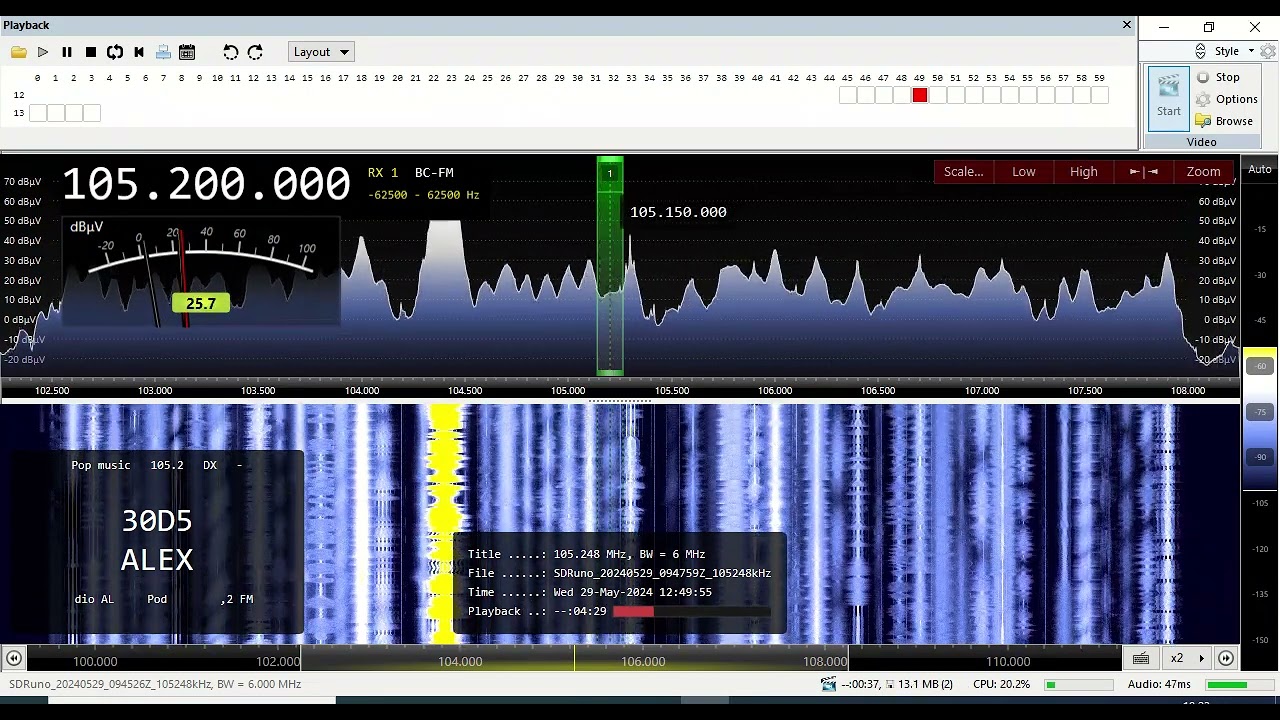This screenshot has height=720, width=1280.
Task: Jump to the recording start
Action: 139,52
